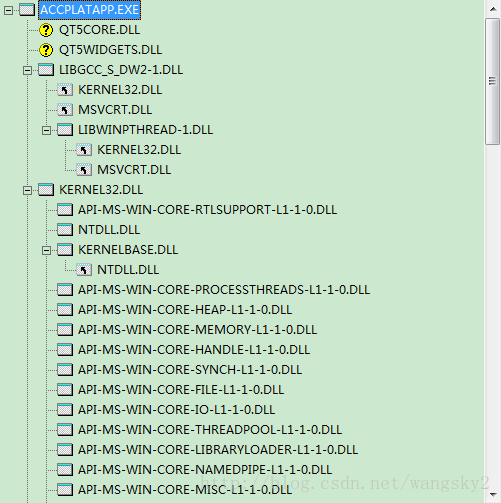
Task: Click the vertical scrollbar thumb
Action: click(492, 82)
